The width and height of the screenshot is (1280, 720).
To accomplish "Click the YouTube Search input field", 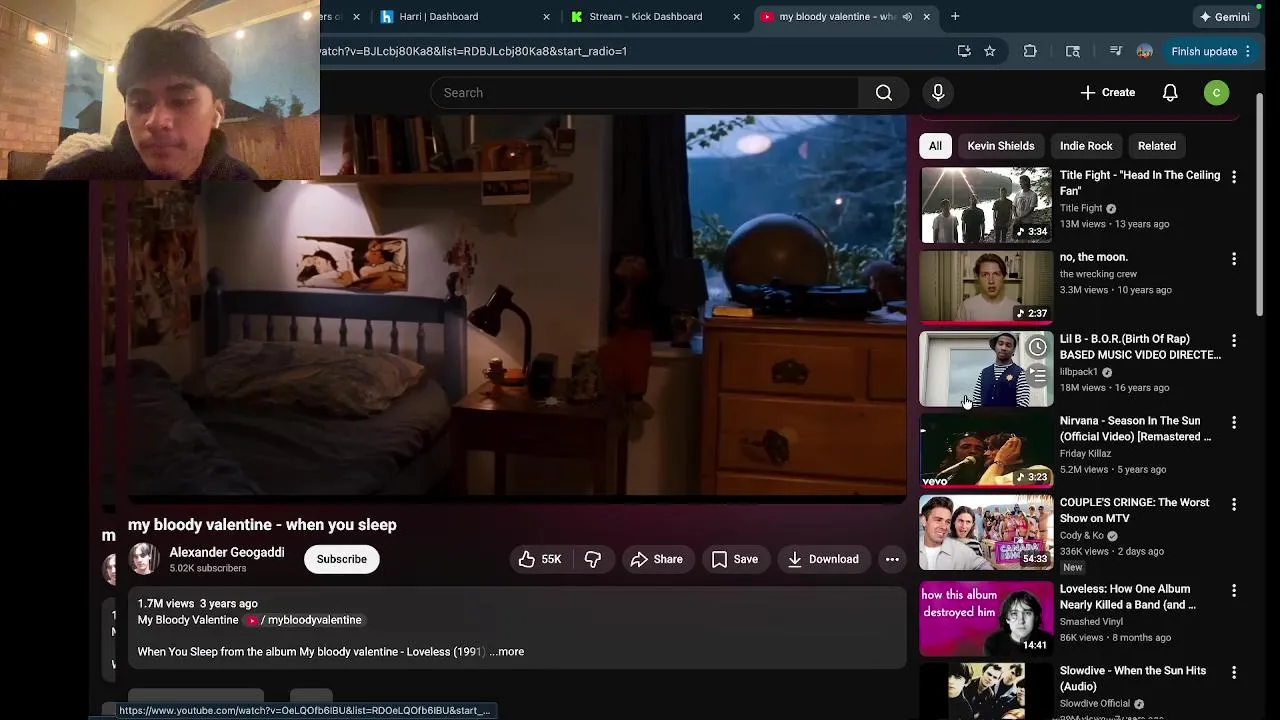I will point(645,93).
